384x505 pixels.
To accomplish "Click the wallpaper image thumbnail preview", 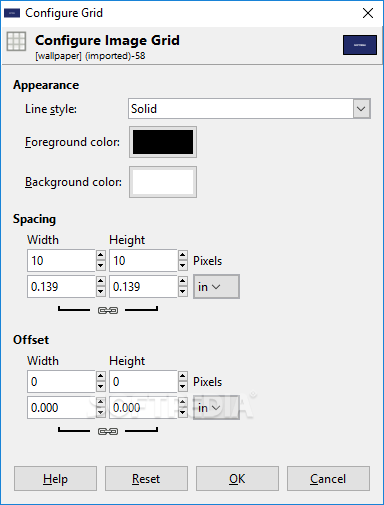I will point(360,45).
